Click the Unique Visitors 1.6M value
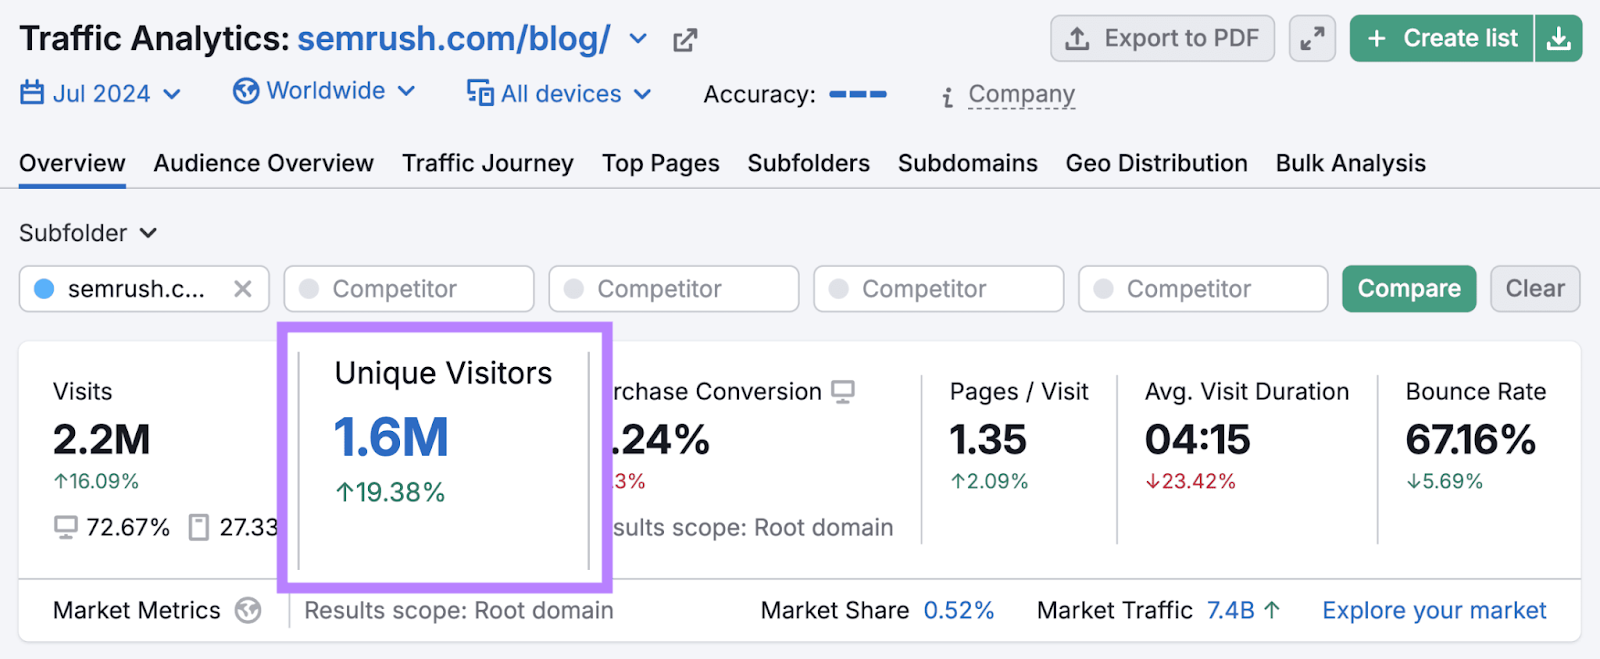The image size is (1600, 659). click(391, 438)
